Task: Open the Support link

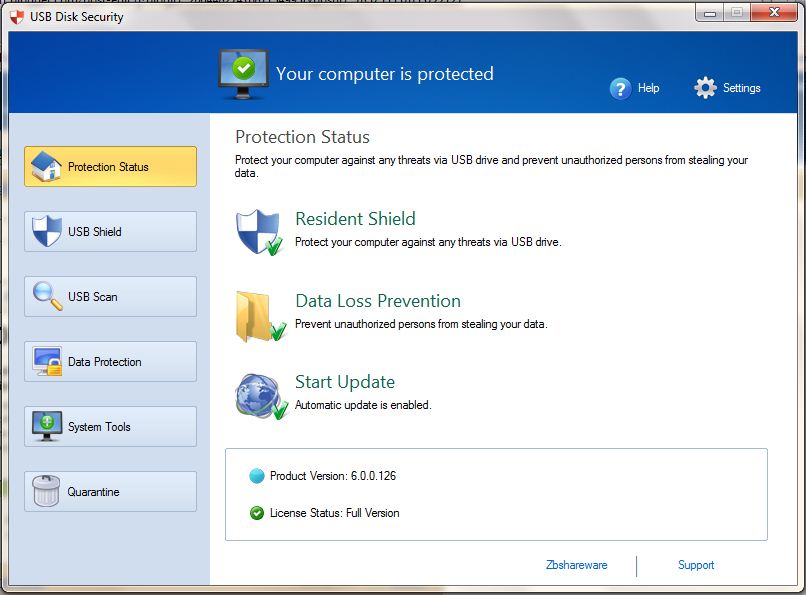Action: (x=696, y=565)
